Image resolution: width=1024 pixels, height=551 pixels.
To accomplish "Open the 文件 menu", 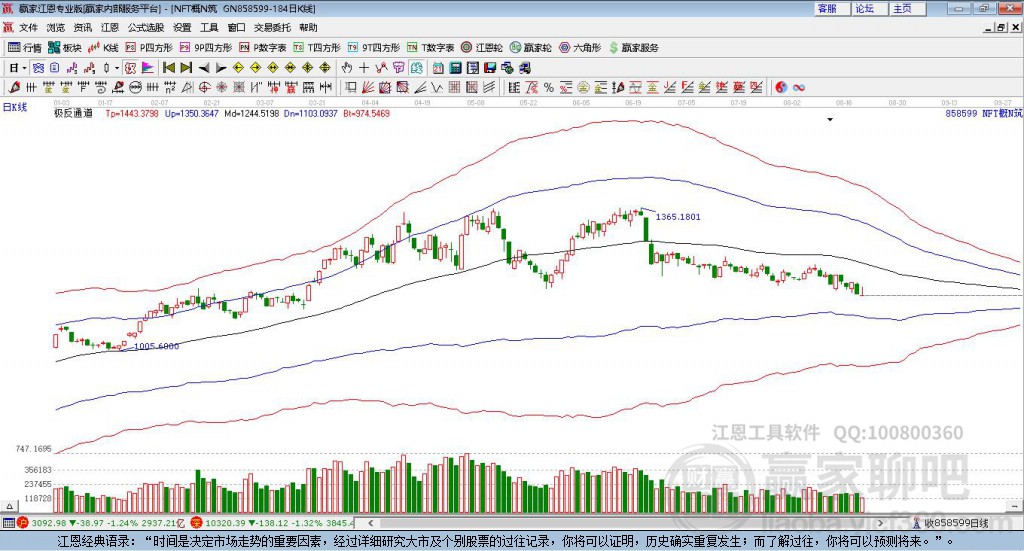I will [28, 27].
